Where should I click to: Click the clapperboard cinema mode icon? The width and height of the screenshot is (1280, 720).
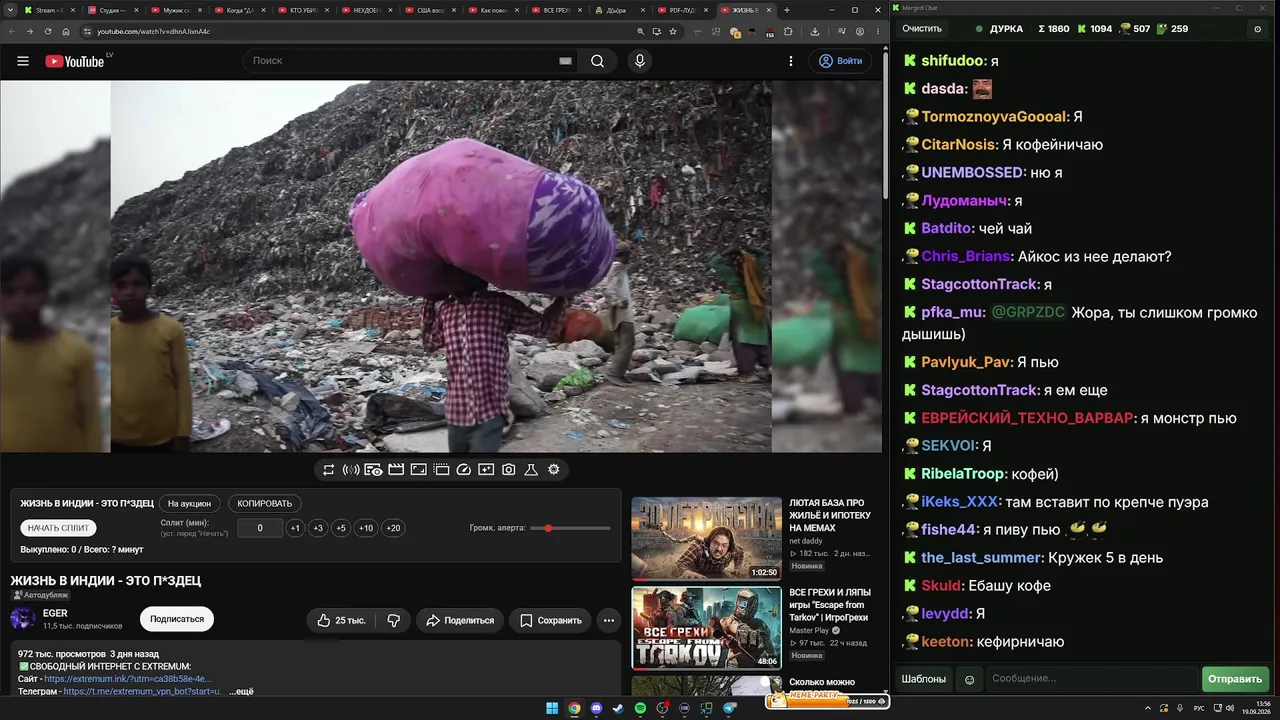pos(396,470)
